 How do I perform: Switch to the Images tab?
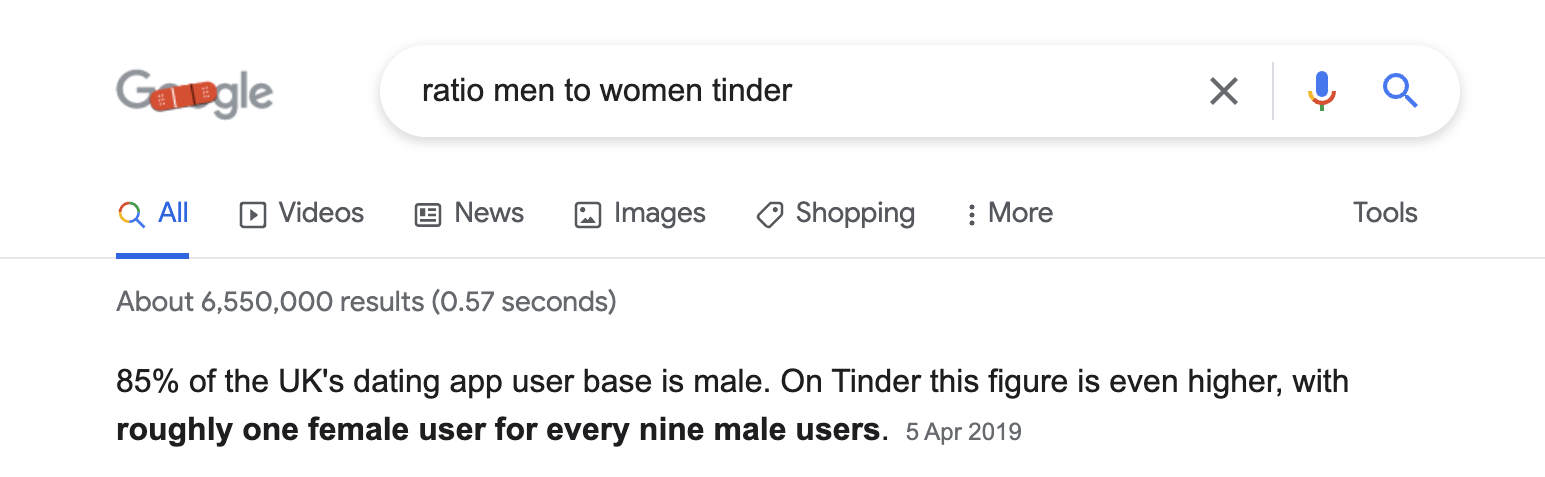[x=640, y=213]
